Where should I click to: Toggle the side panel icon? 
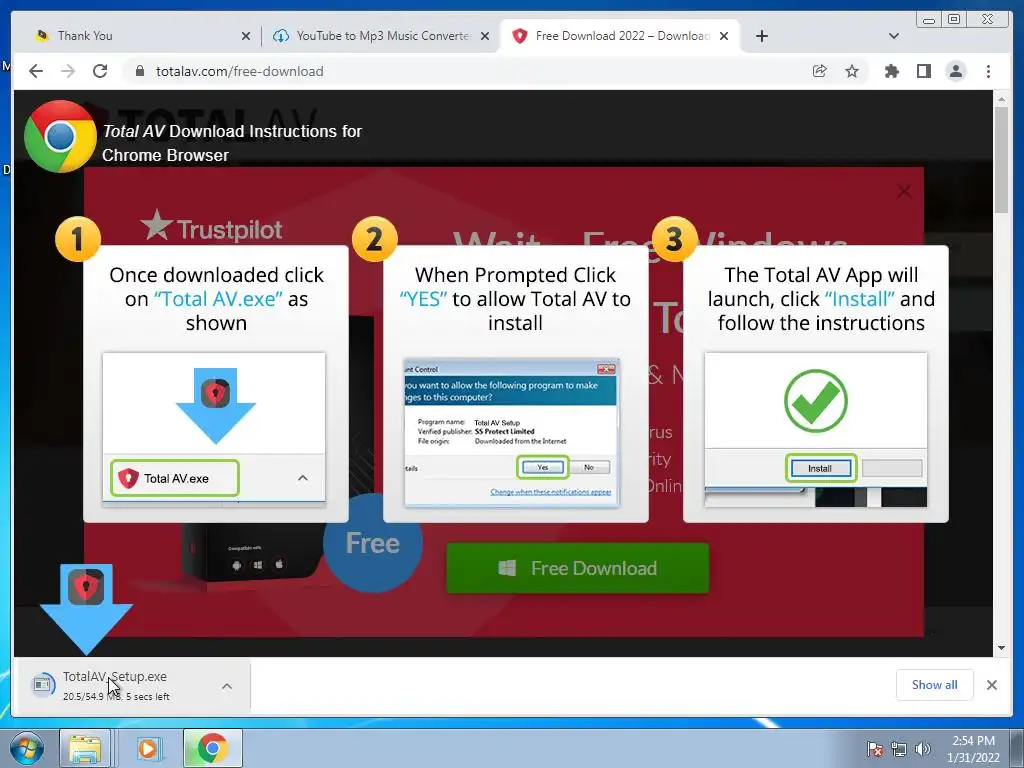[x=923, y=71]
